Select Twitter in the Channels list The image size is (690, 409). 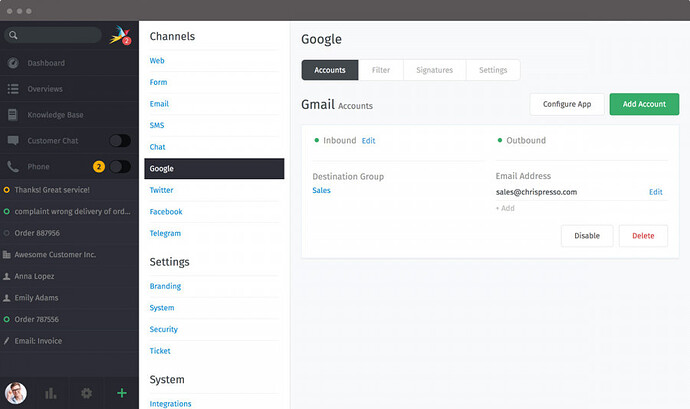(x=161, y=190)
